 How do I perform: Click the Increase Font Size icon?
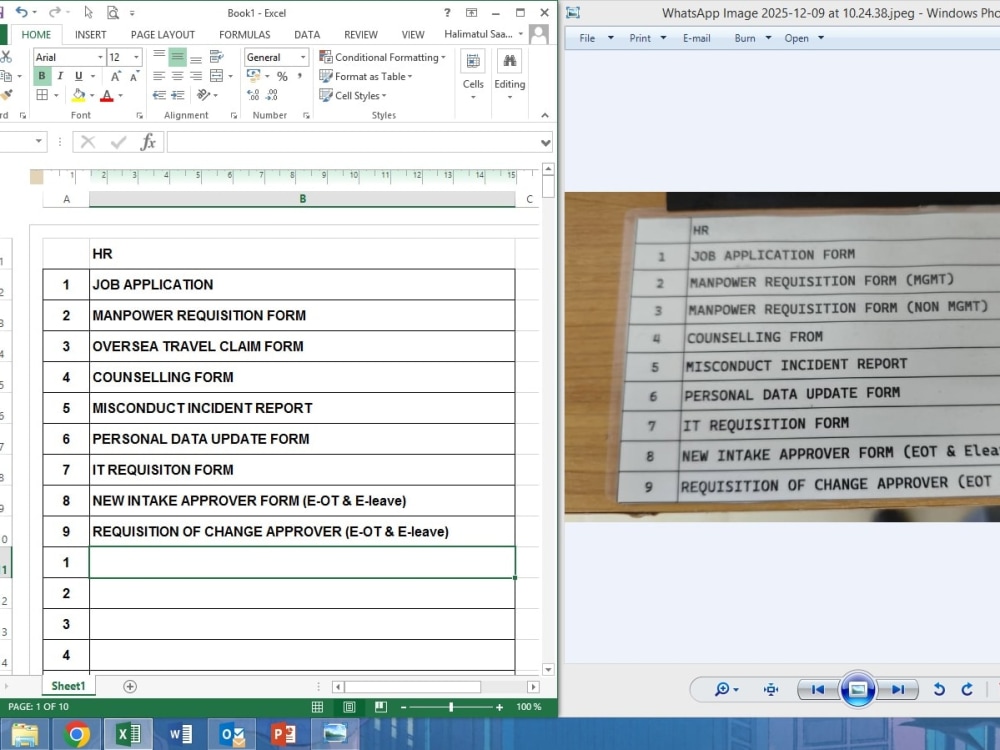pyautogui.click(x=115, y=76)
